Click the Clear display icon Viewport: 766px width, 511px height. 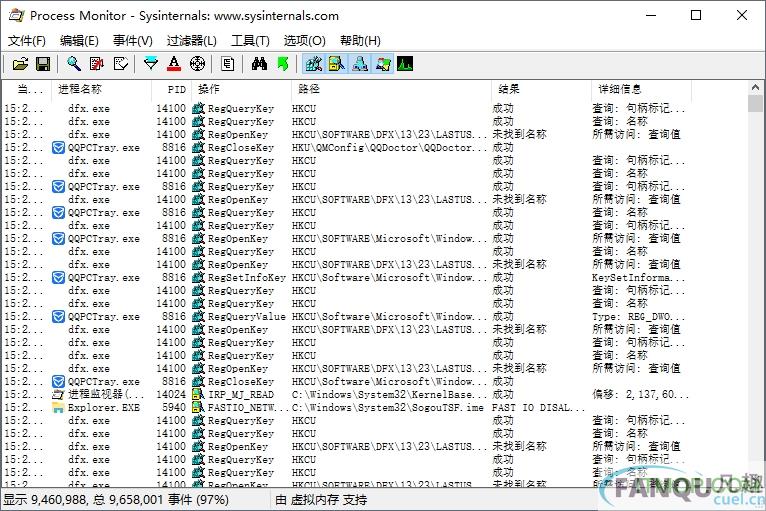coord(121,64)
